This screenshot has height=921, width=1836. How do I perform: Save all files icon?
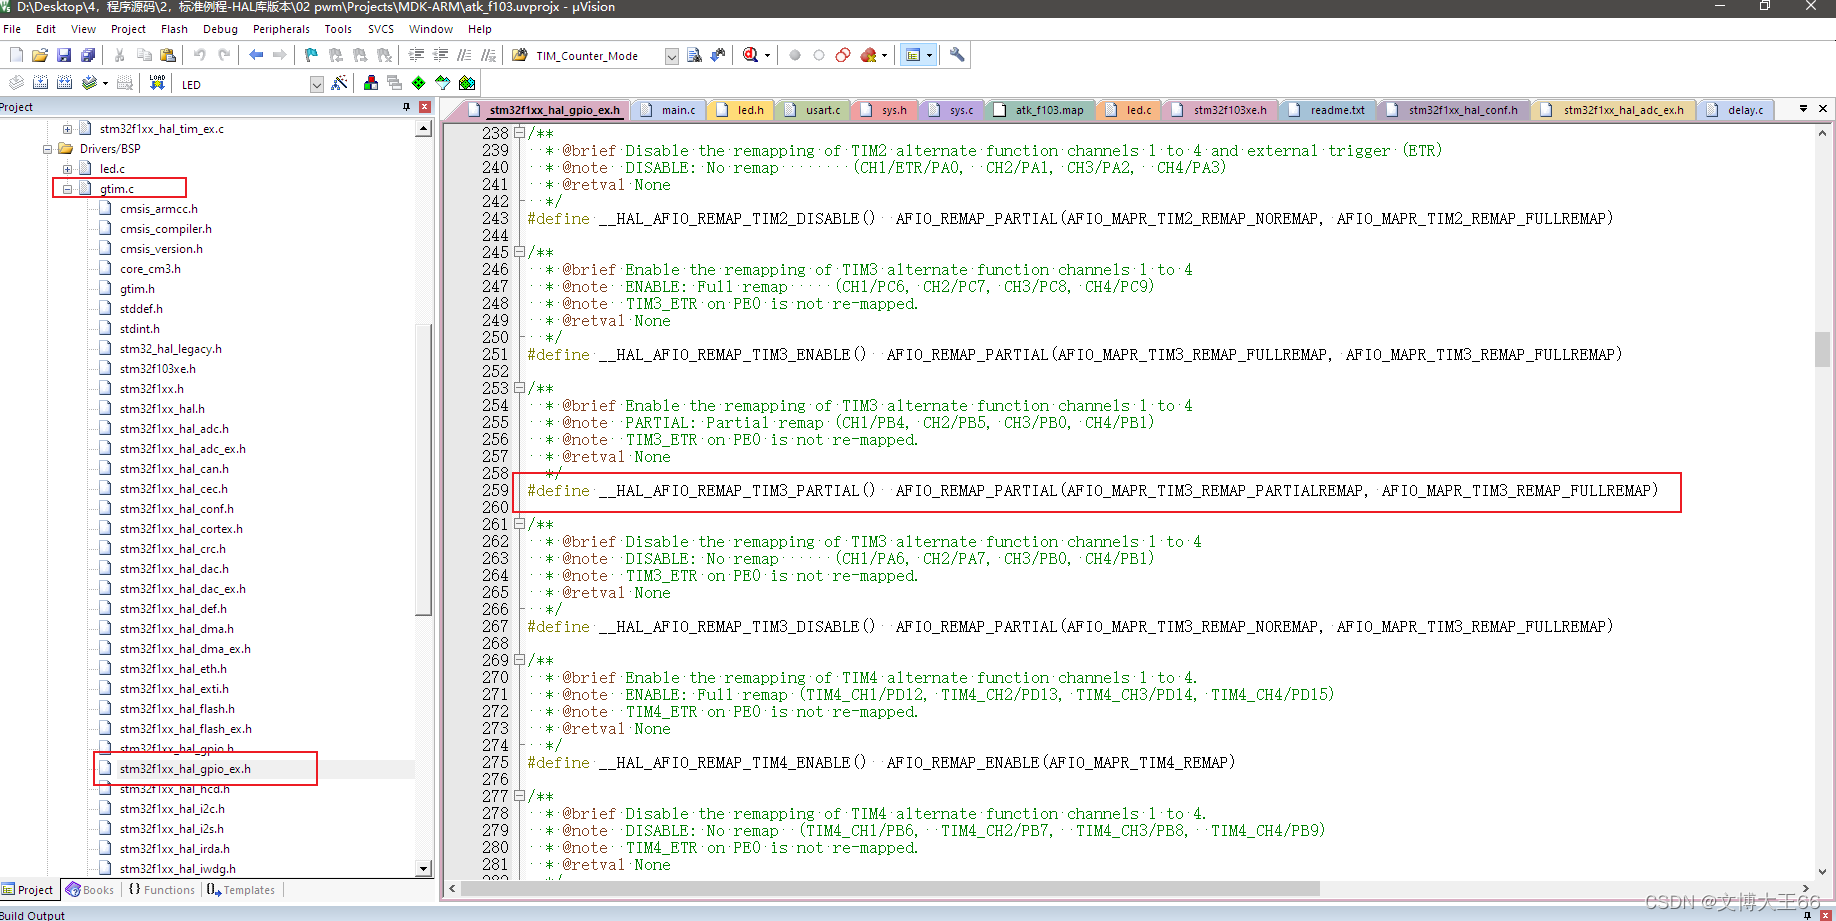[88, 55]
